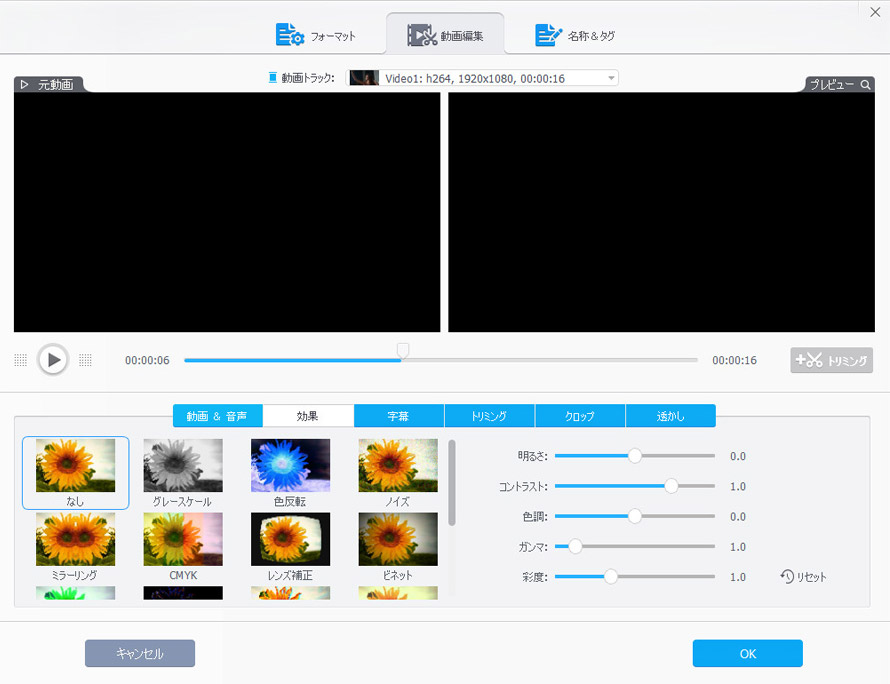Click the キャンセル button
This screenshot has height=684, width=890.
pos(140,653)
